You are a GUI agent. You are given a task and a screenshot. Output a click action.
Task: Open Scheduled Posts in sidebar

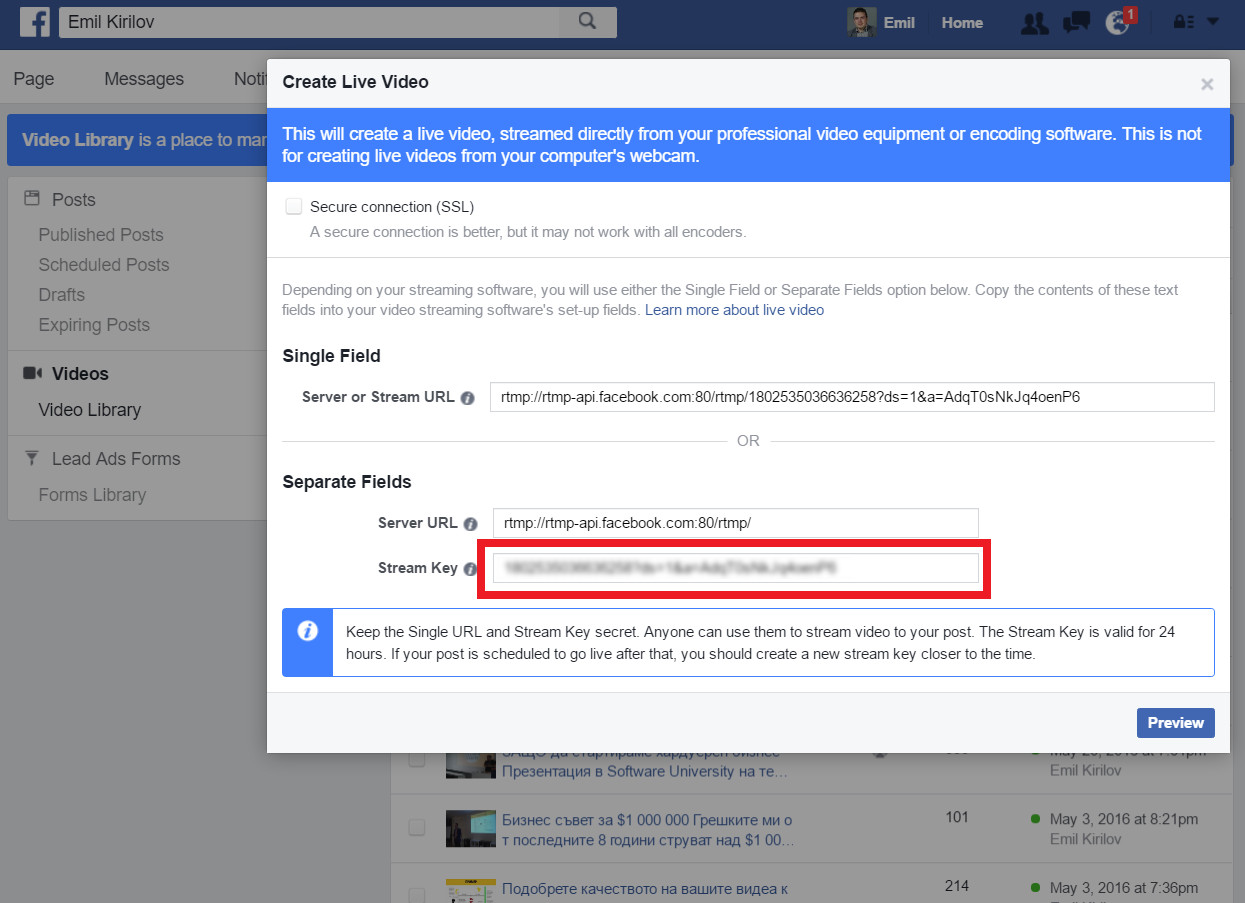104,265
